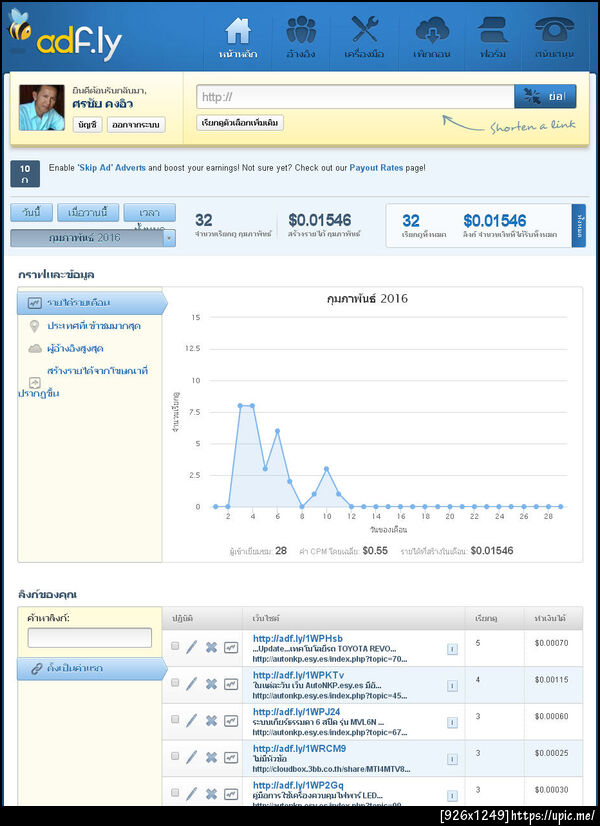The image size is (600, 826).
Task: Tick checkbox for 1WPHsb link row
Action: (175, 646)
